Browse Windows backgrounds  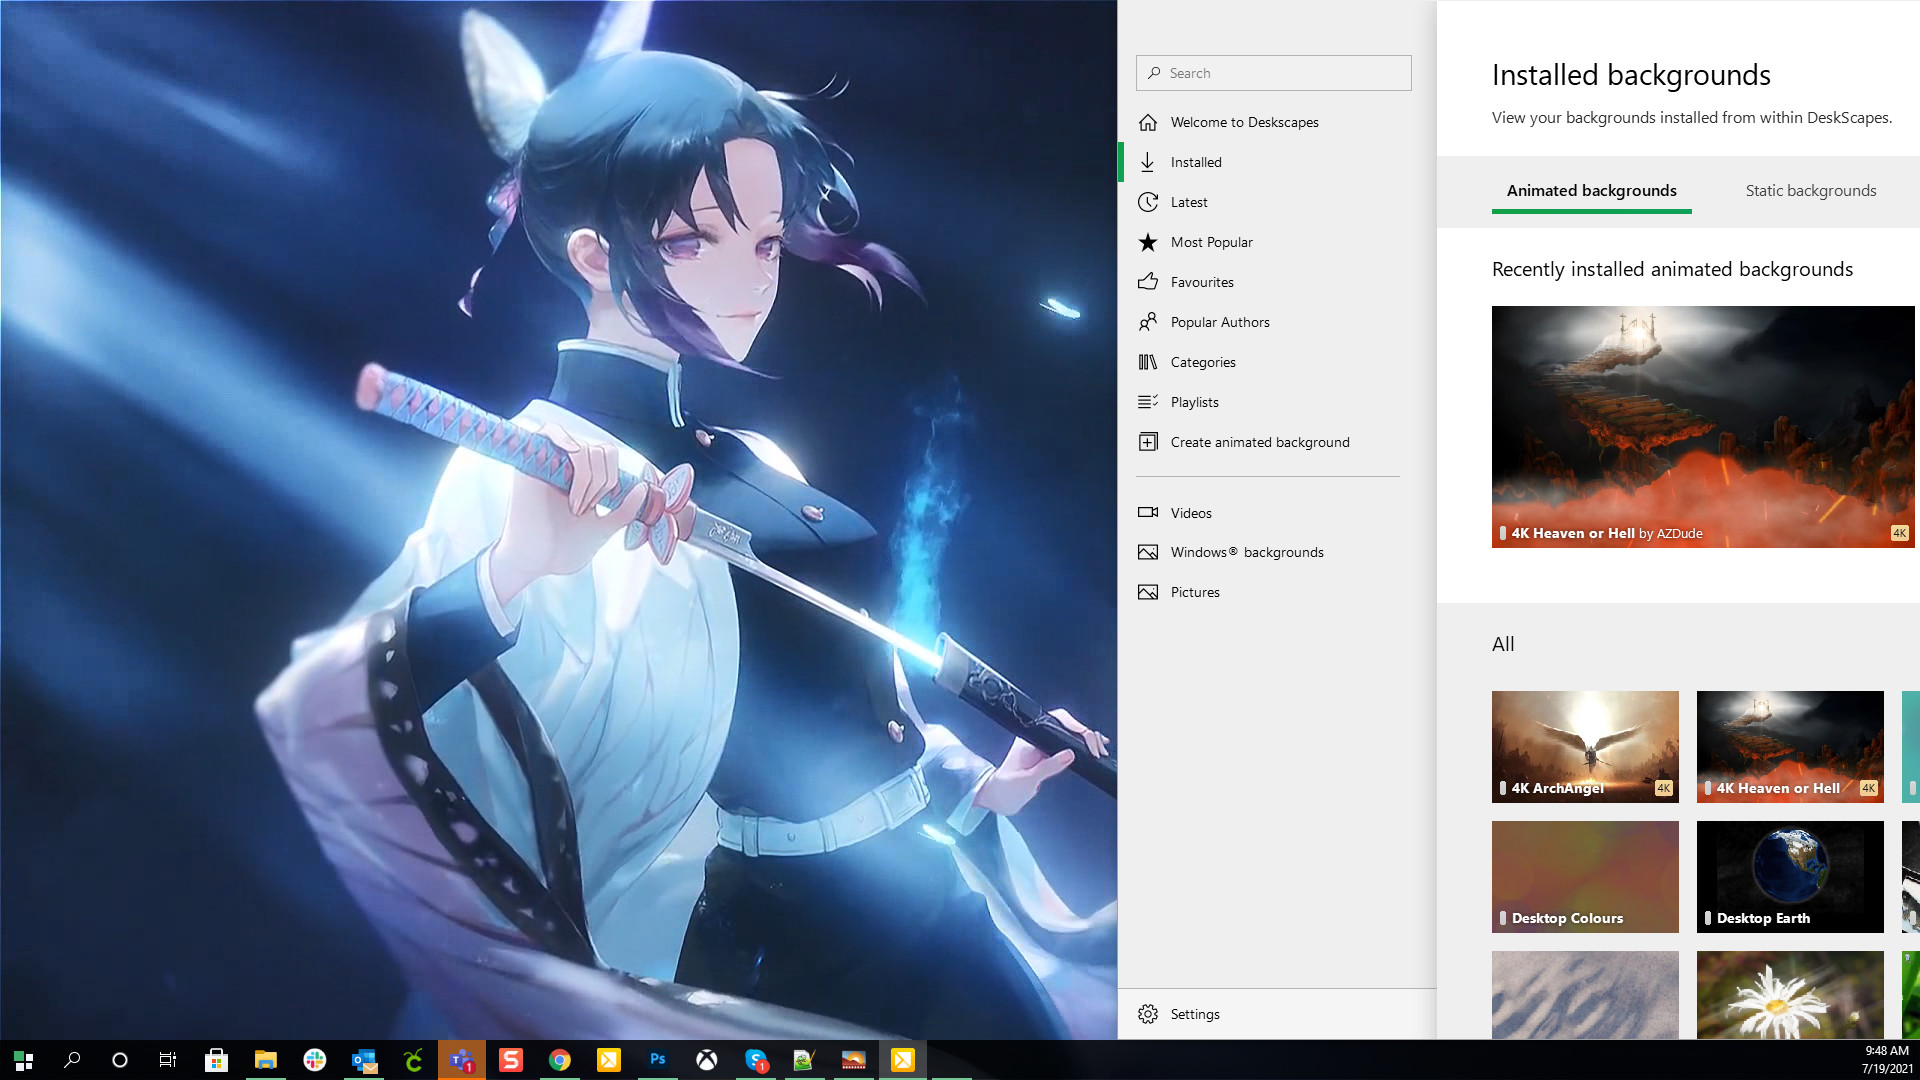pos(1247,551)
